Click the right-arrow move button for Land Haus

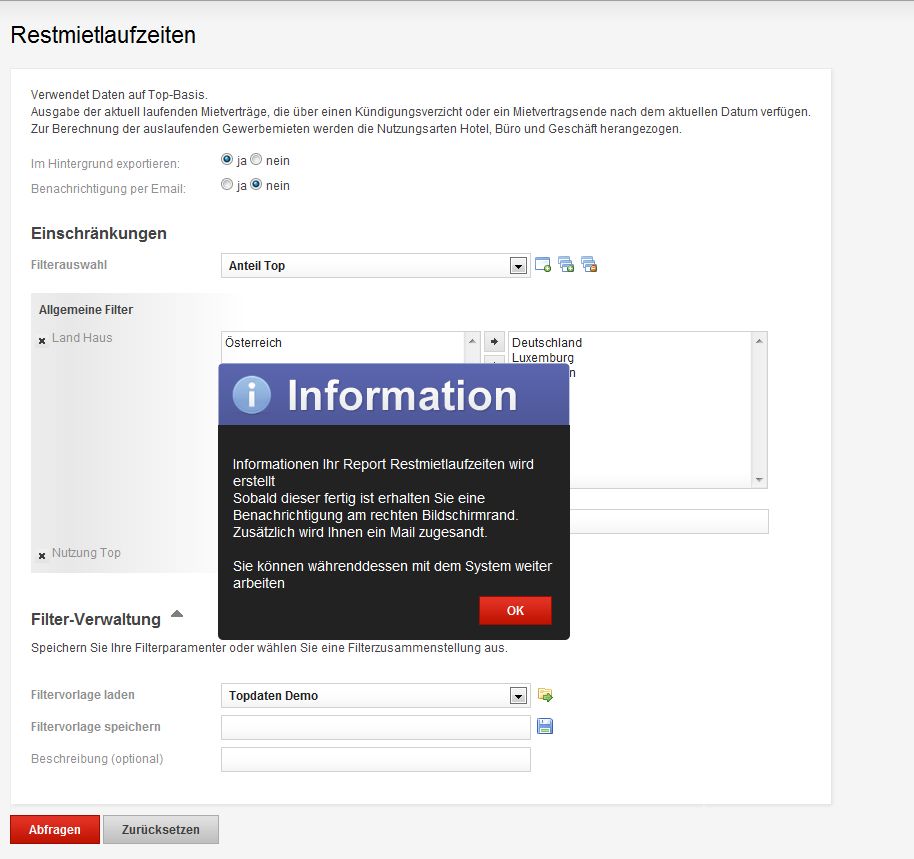[x=494, y=342]
